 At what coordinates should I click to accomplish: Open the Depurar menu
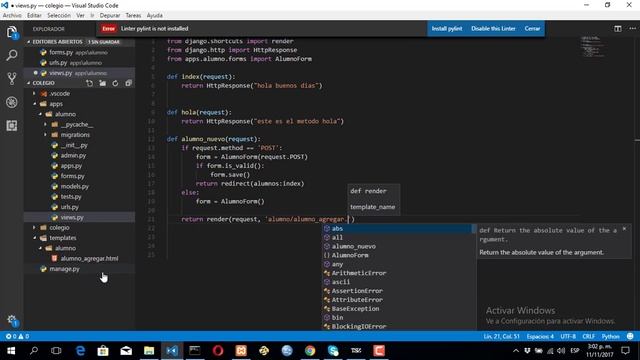[110, 16]
